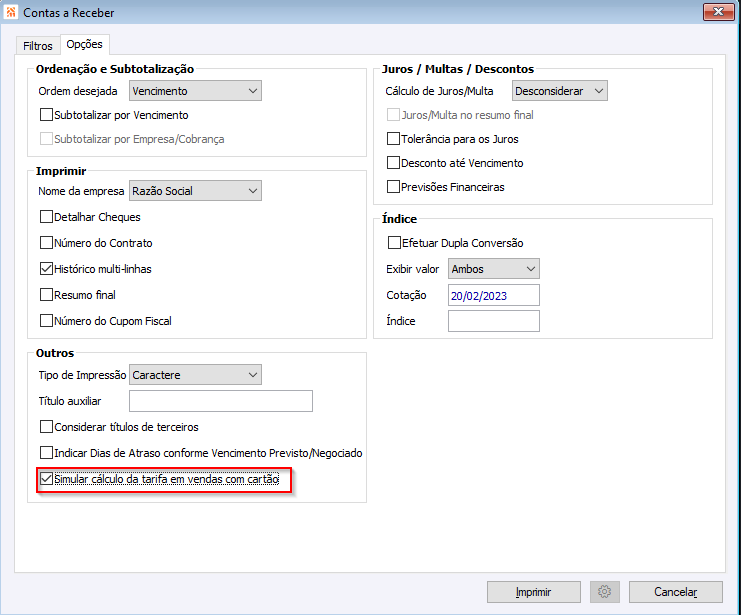Select the Opções tab

point(84,45)
